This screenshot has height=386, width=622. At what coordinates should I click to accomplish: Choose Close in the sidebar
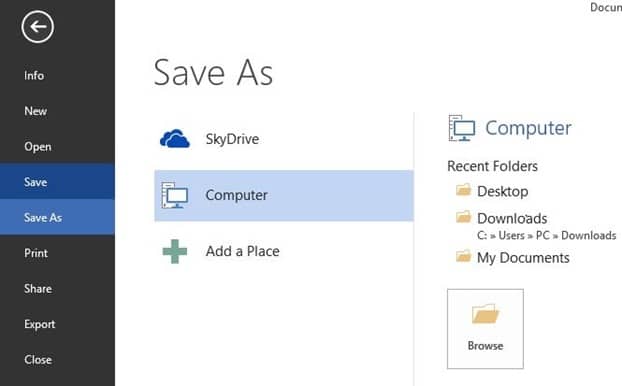(38, 359)
